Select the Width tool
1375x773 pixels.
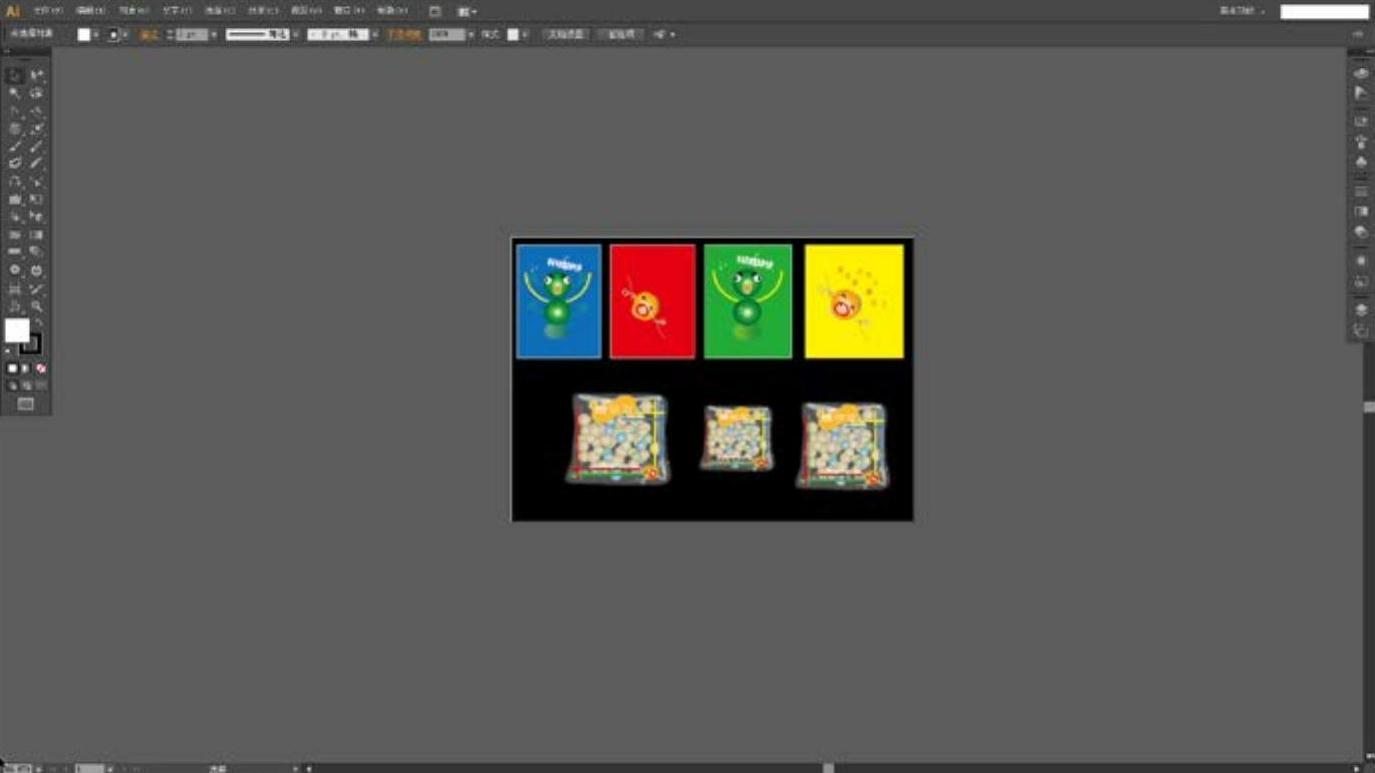click(x=15, y=199)
